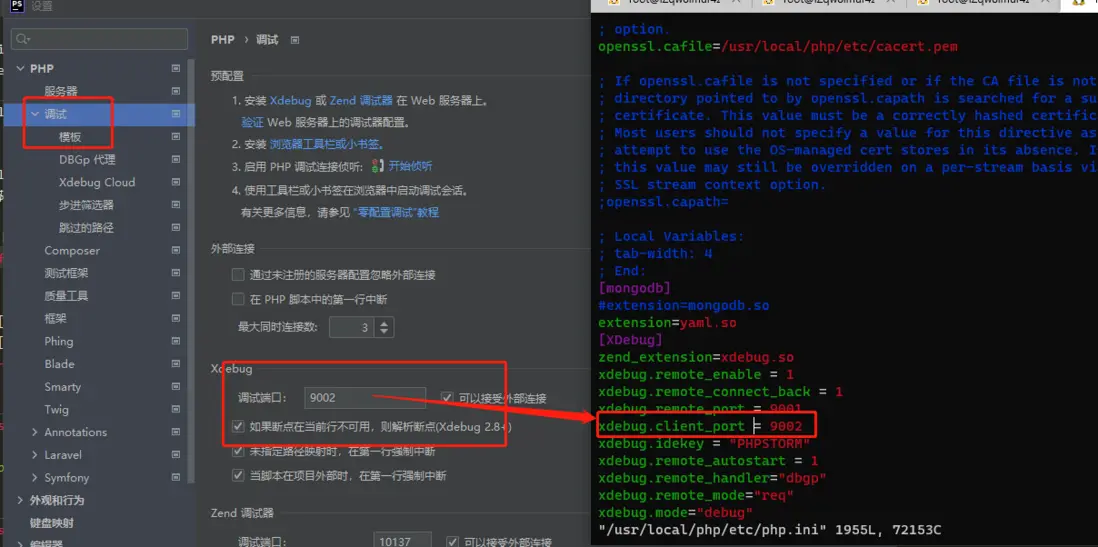This screenshot has width=1098, height=547.
Task: Click project-level icon beside 步进筛选器 row
Action: [x=176, y=205]
